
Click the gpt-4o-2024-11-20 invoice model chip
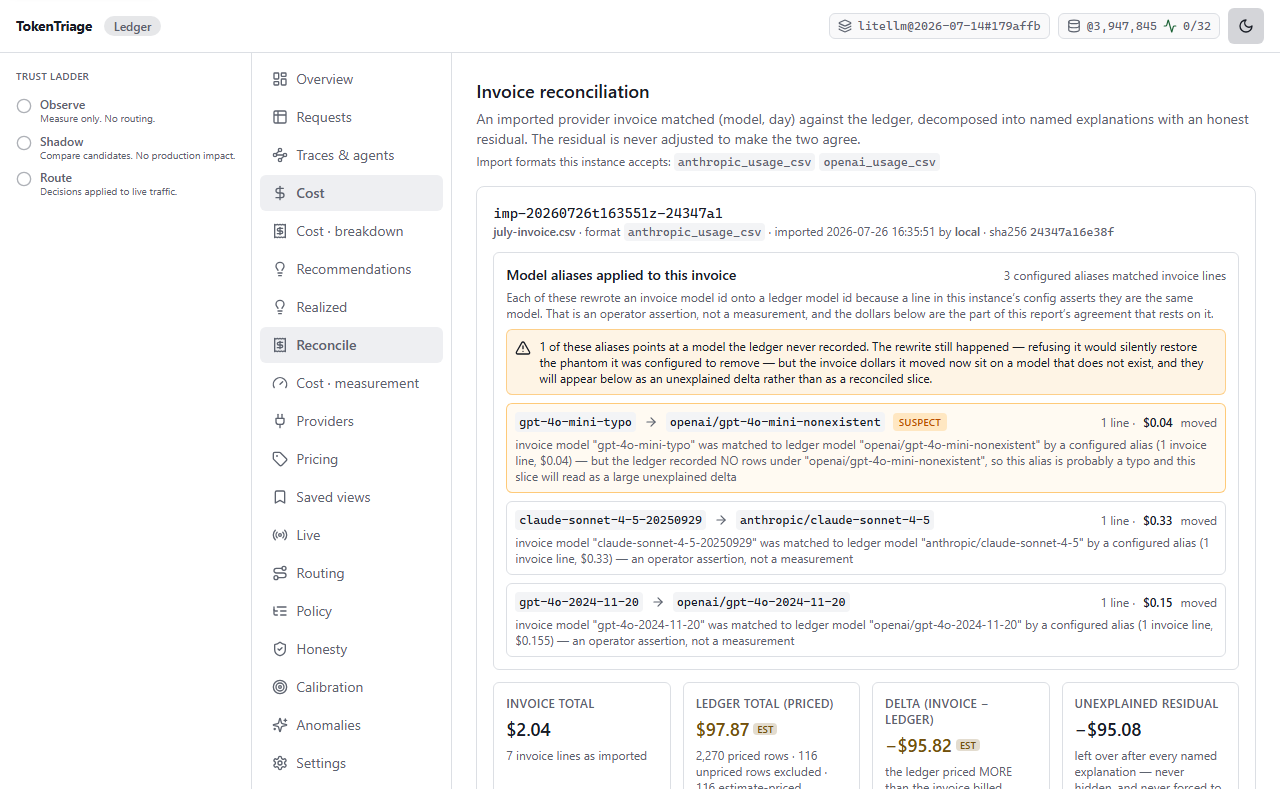(579, 602)
